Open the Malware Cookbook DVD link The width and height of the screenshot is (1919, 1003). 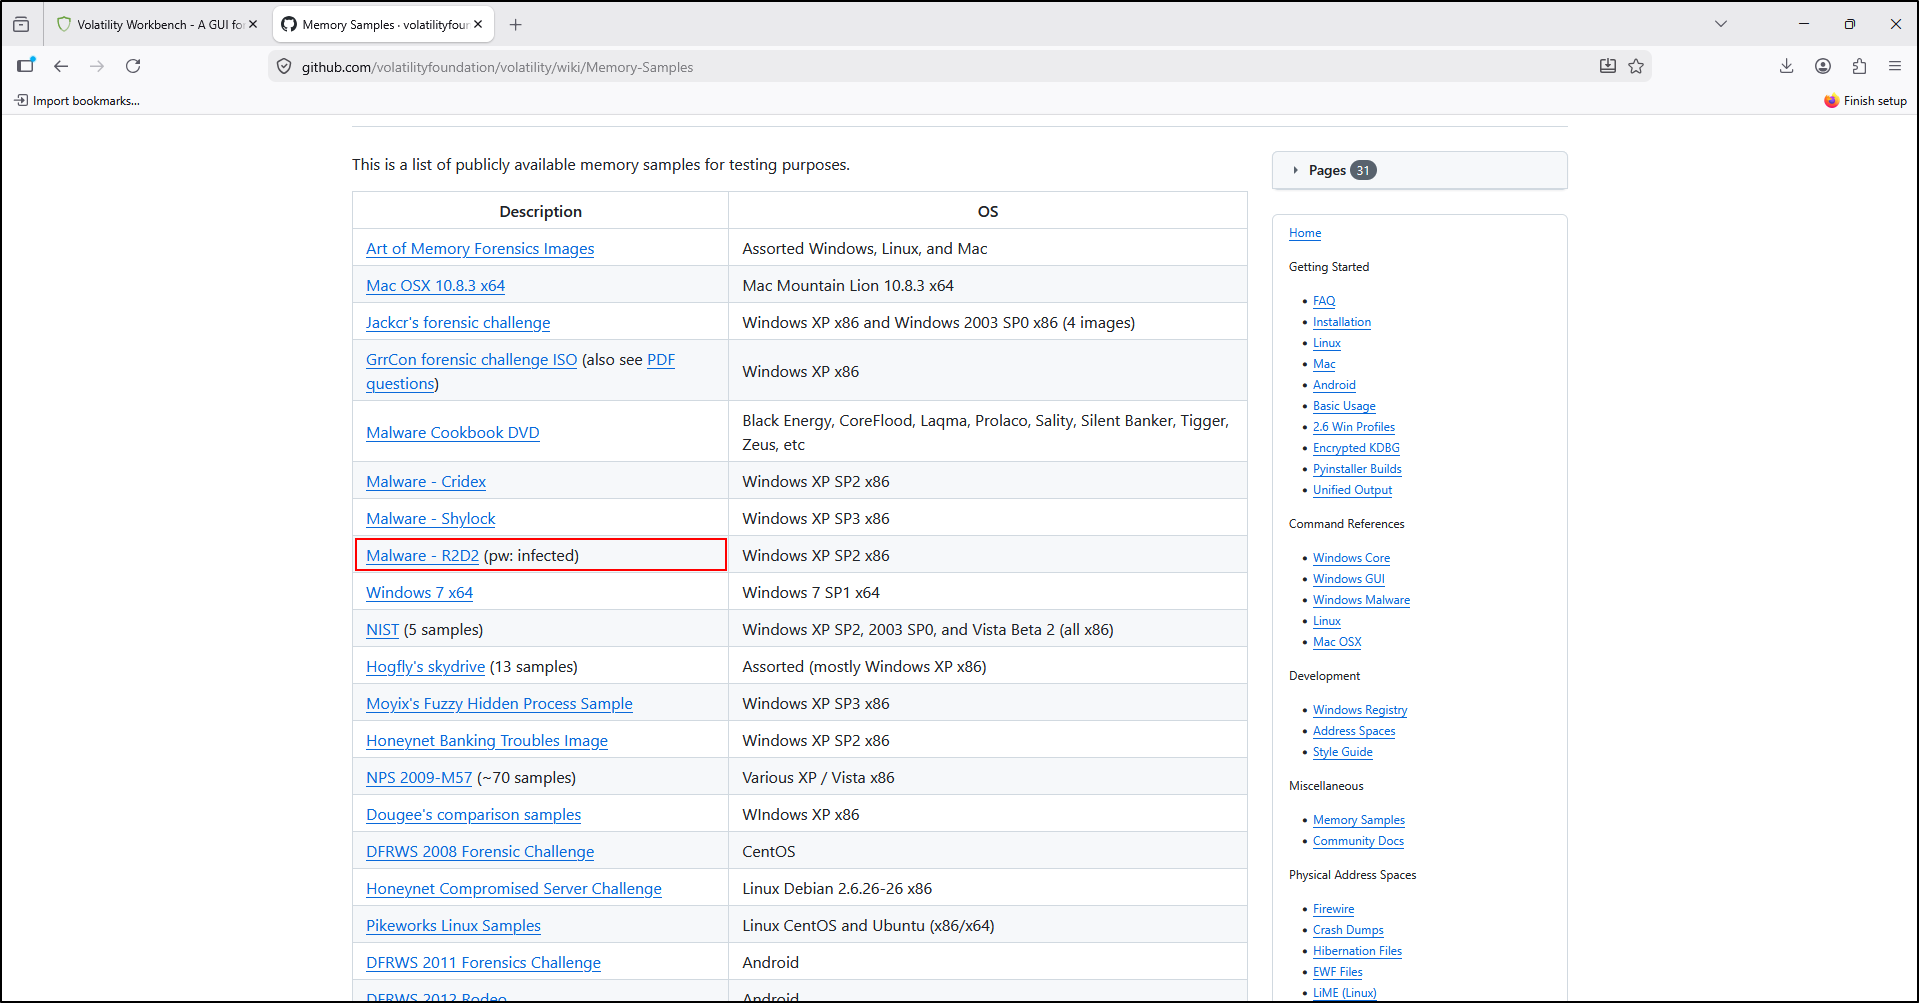point(453,433)
